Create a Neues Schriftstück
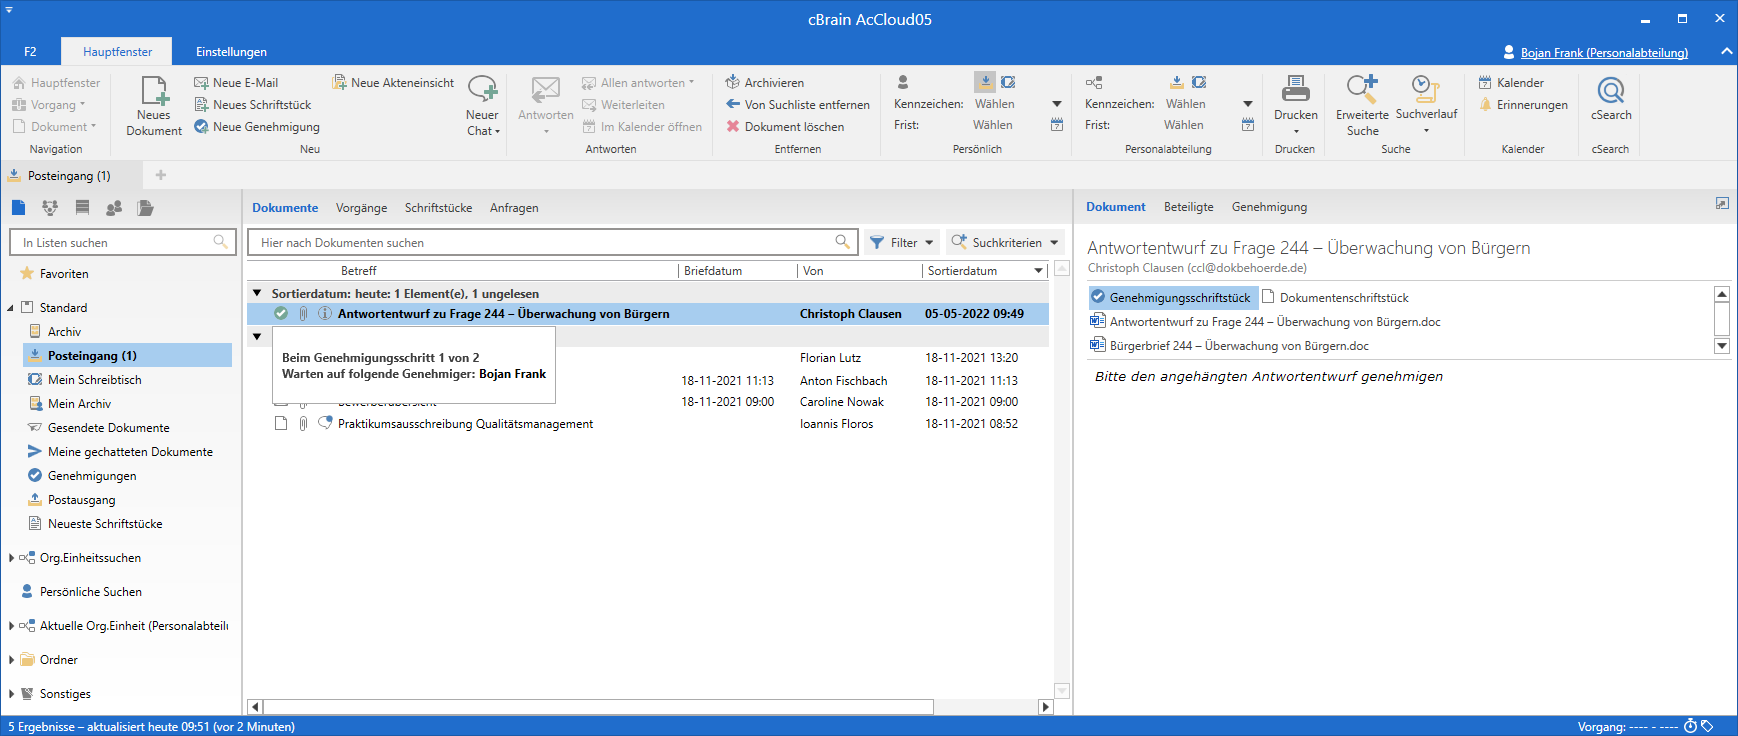The image size is (1738, 736). (x=252, y=105)
